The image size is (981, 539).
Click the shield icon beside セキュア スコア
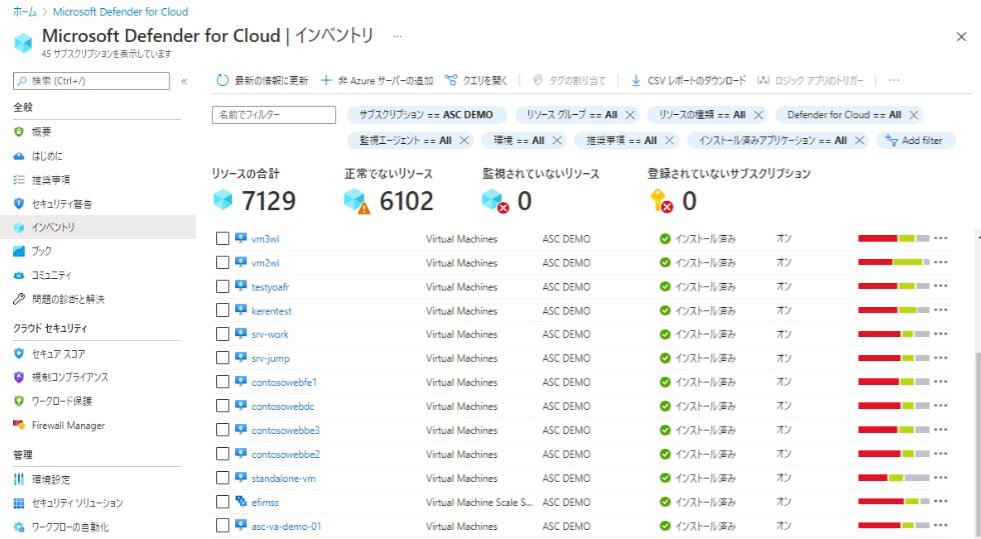[x=19, y=354]
